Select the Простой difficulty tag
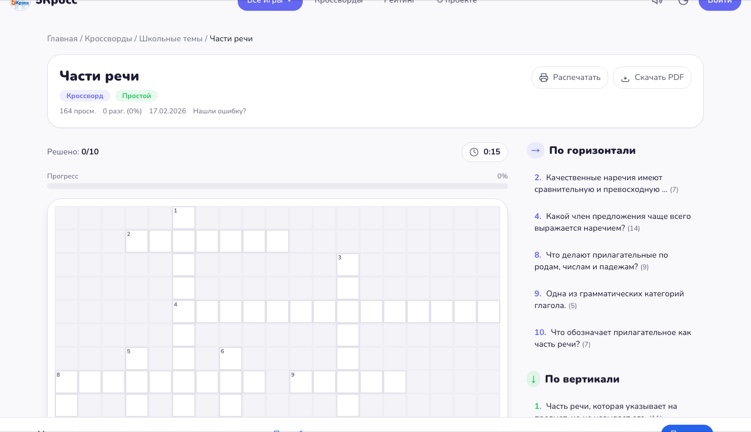 click(x=137, y=96)
